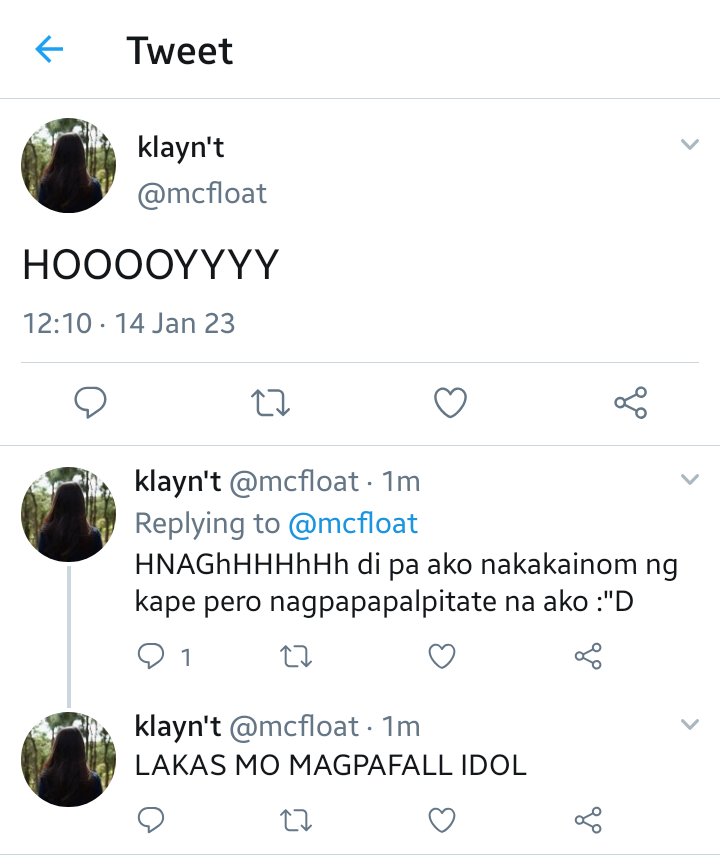720x866 pixels.
Task: Reply to the HOOOOYYYY tweet
Action: point(91,402)
